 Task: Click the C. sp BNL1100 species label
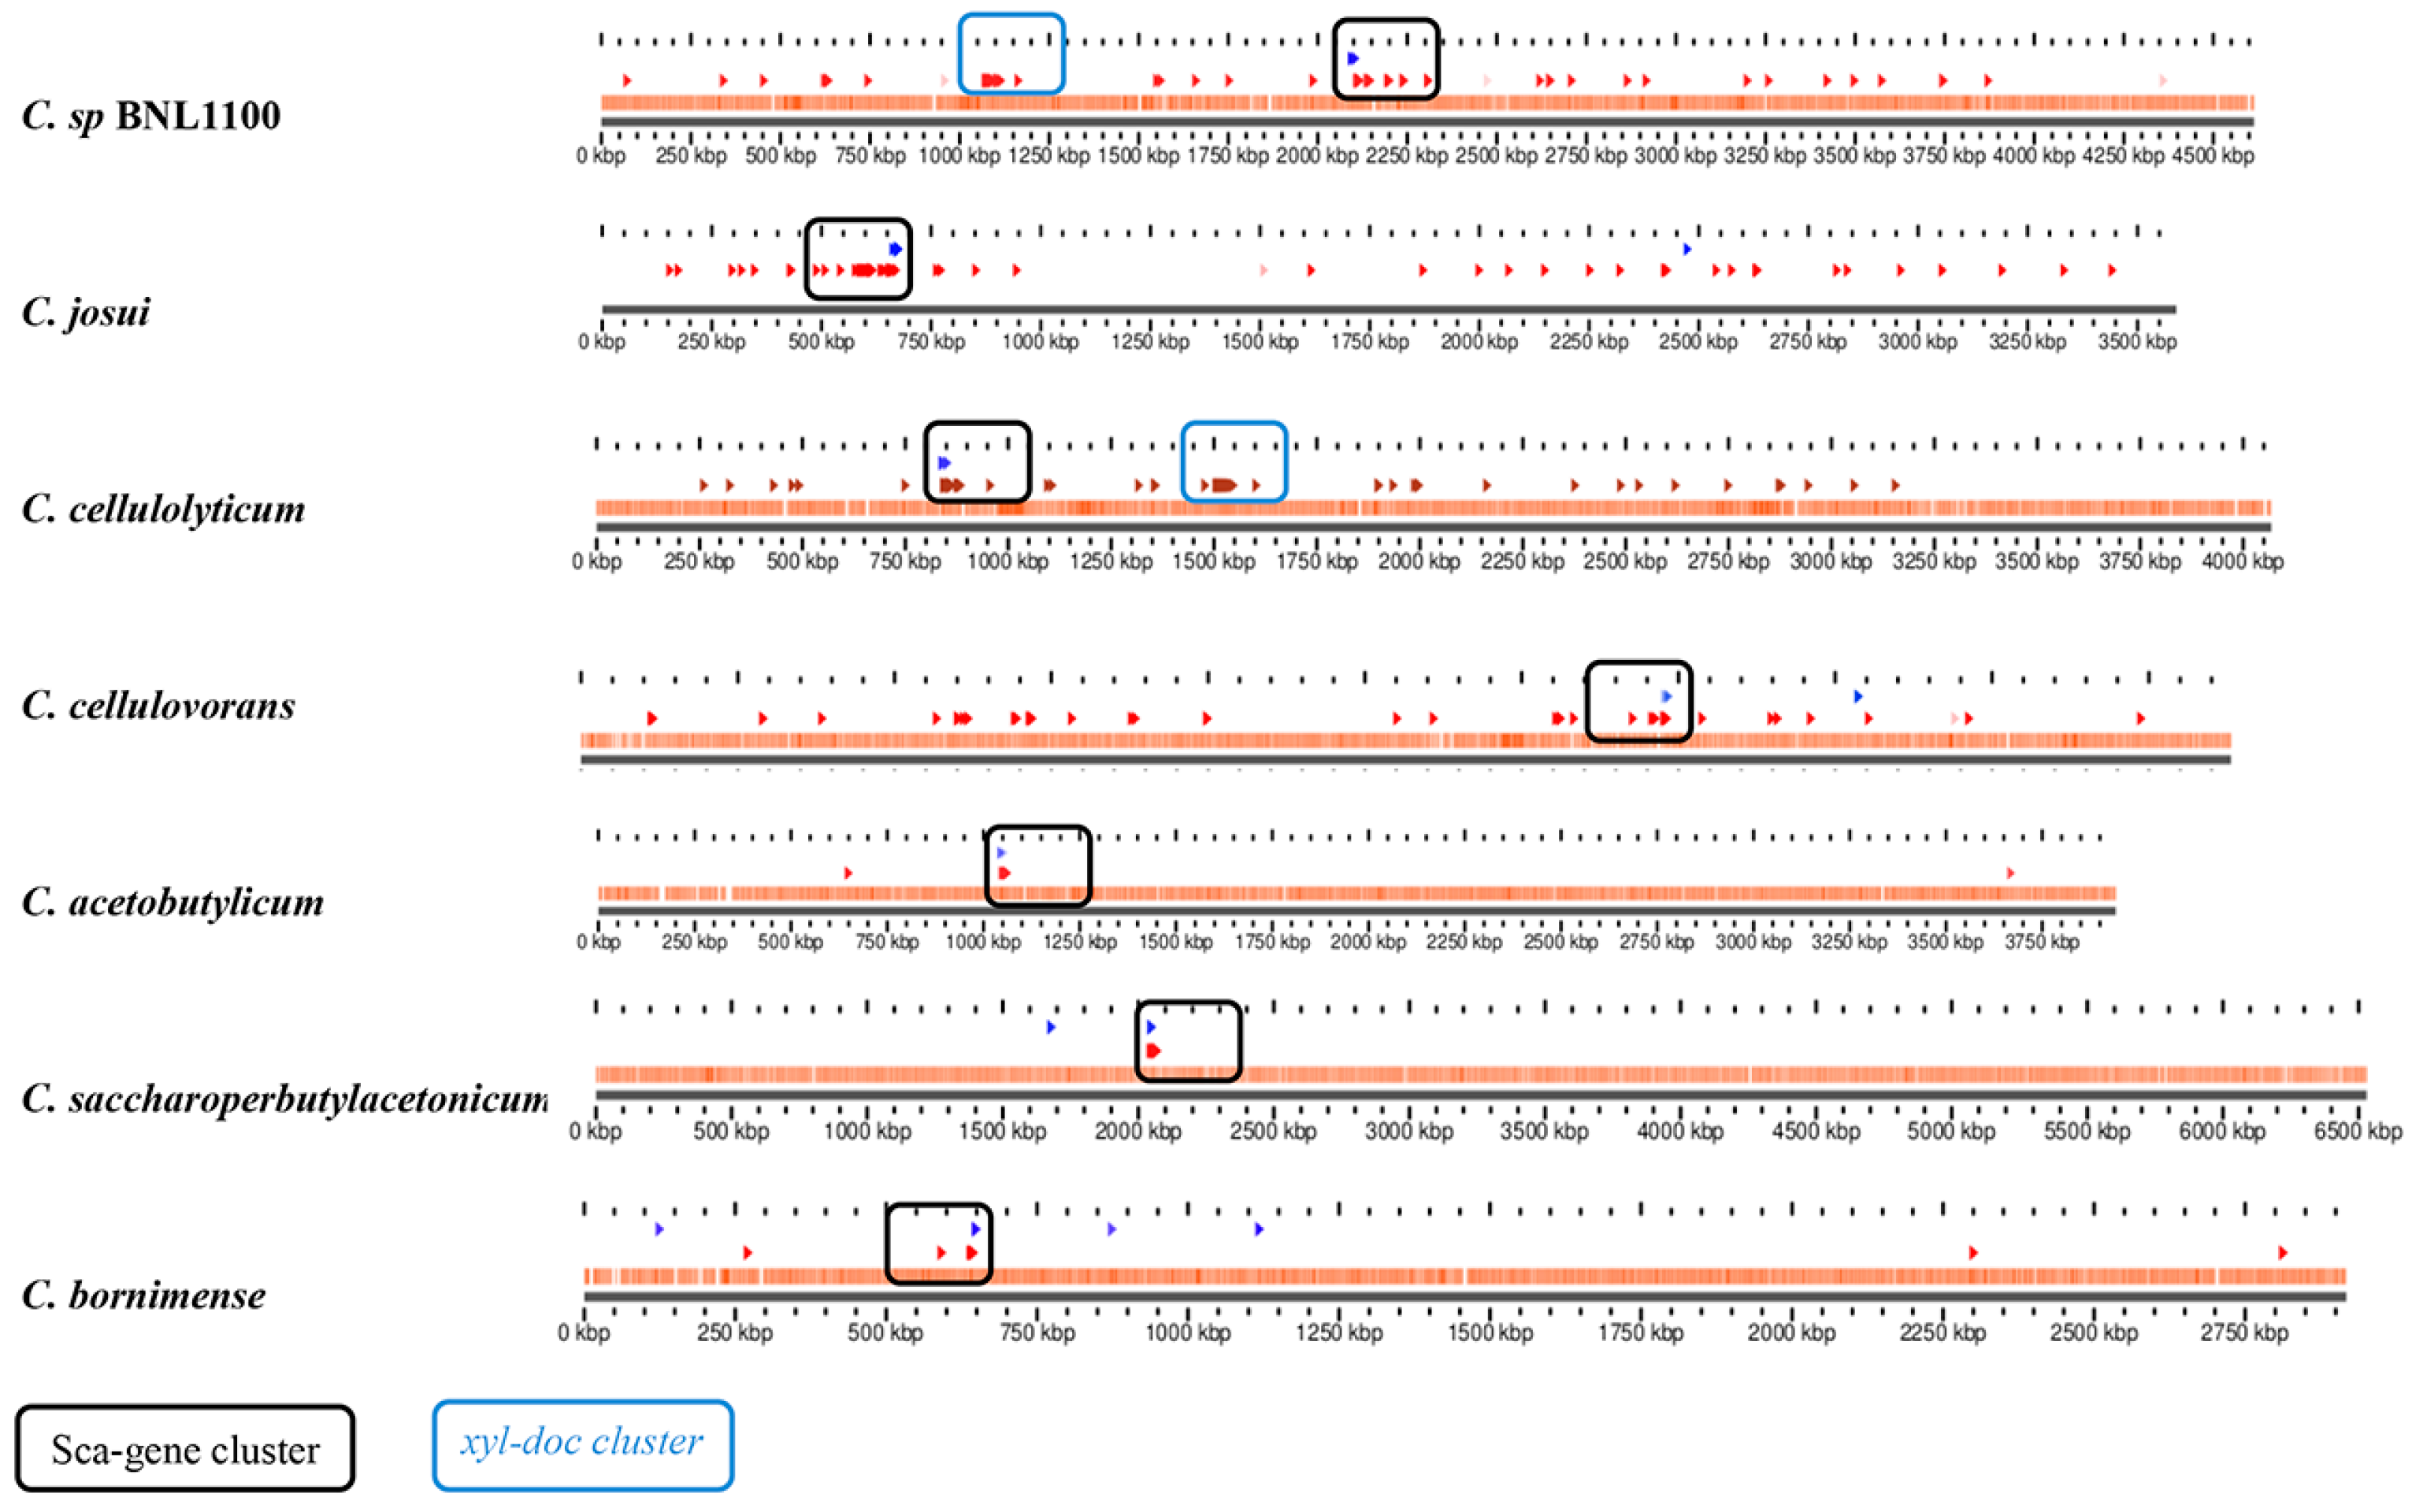(151, 116)
